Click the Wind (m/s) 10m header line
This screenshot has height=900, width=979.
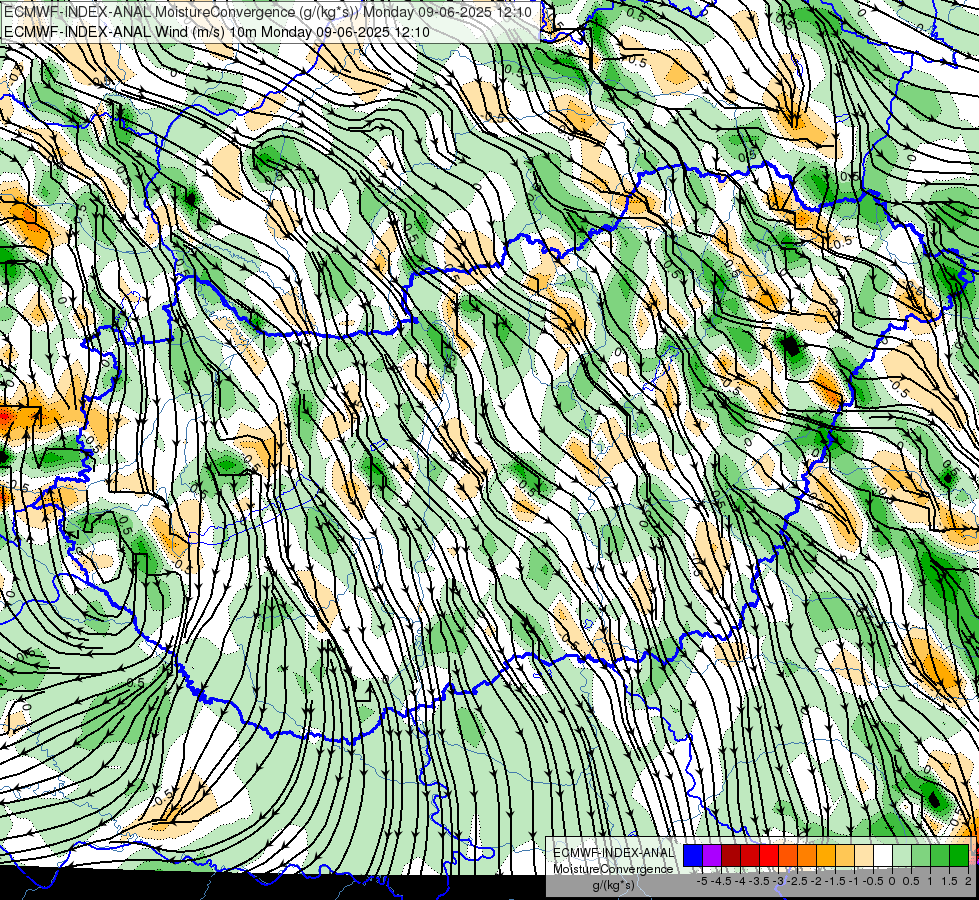(216, 31)
